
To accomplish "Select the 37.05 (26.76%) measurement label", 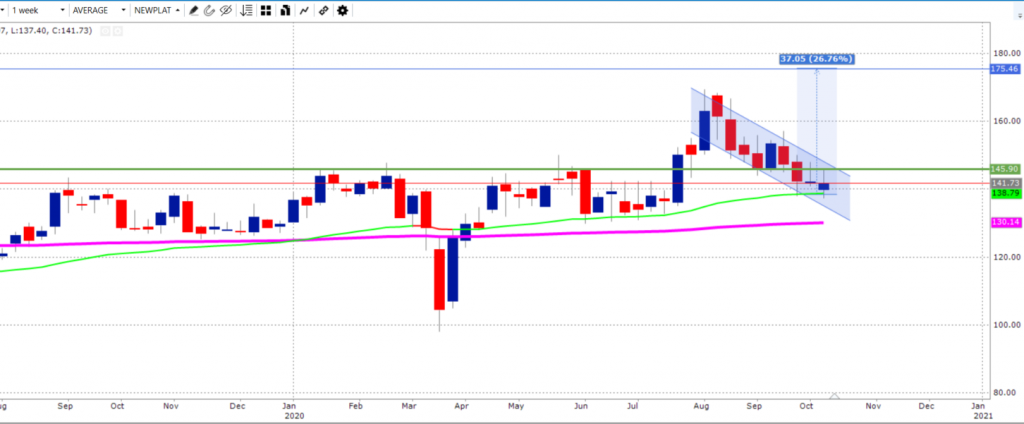I will [817, 59].
